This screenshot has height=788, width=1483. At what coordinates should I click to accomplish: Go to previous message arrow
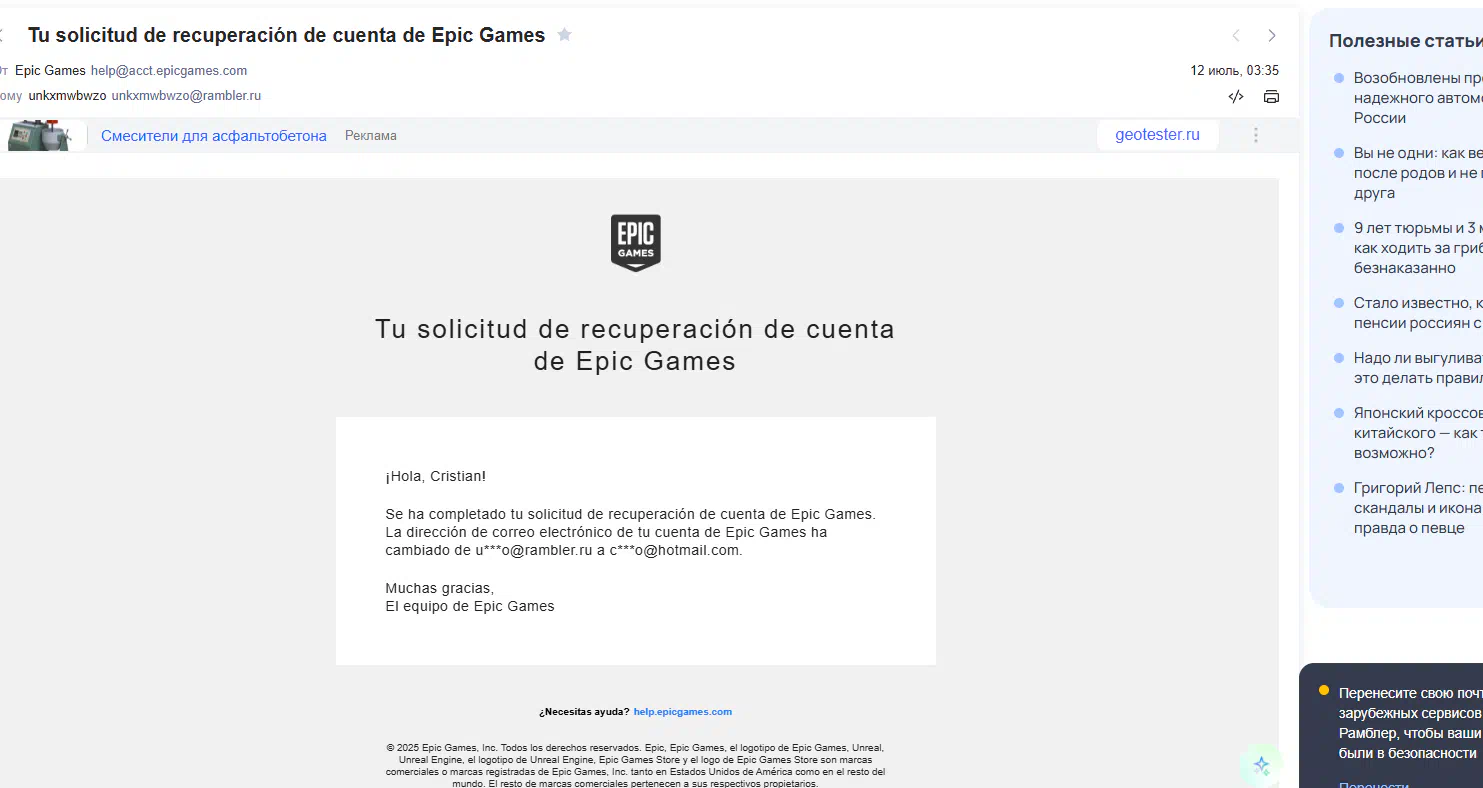click(x=1236, y=35)
